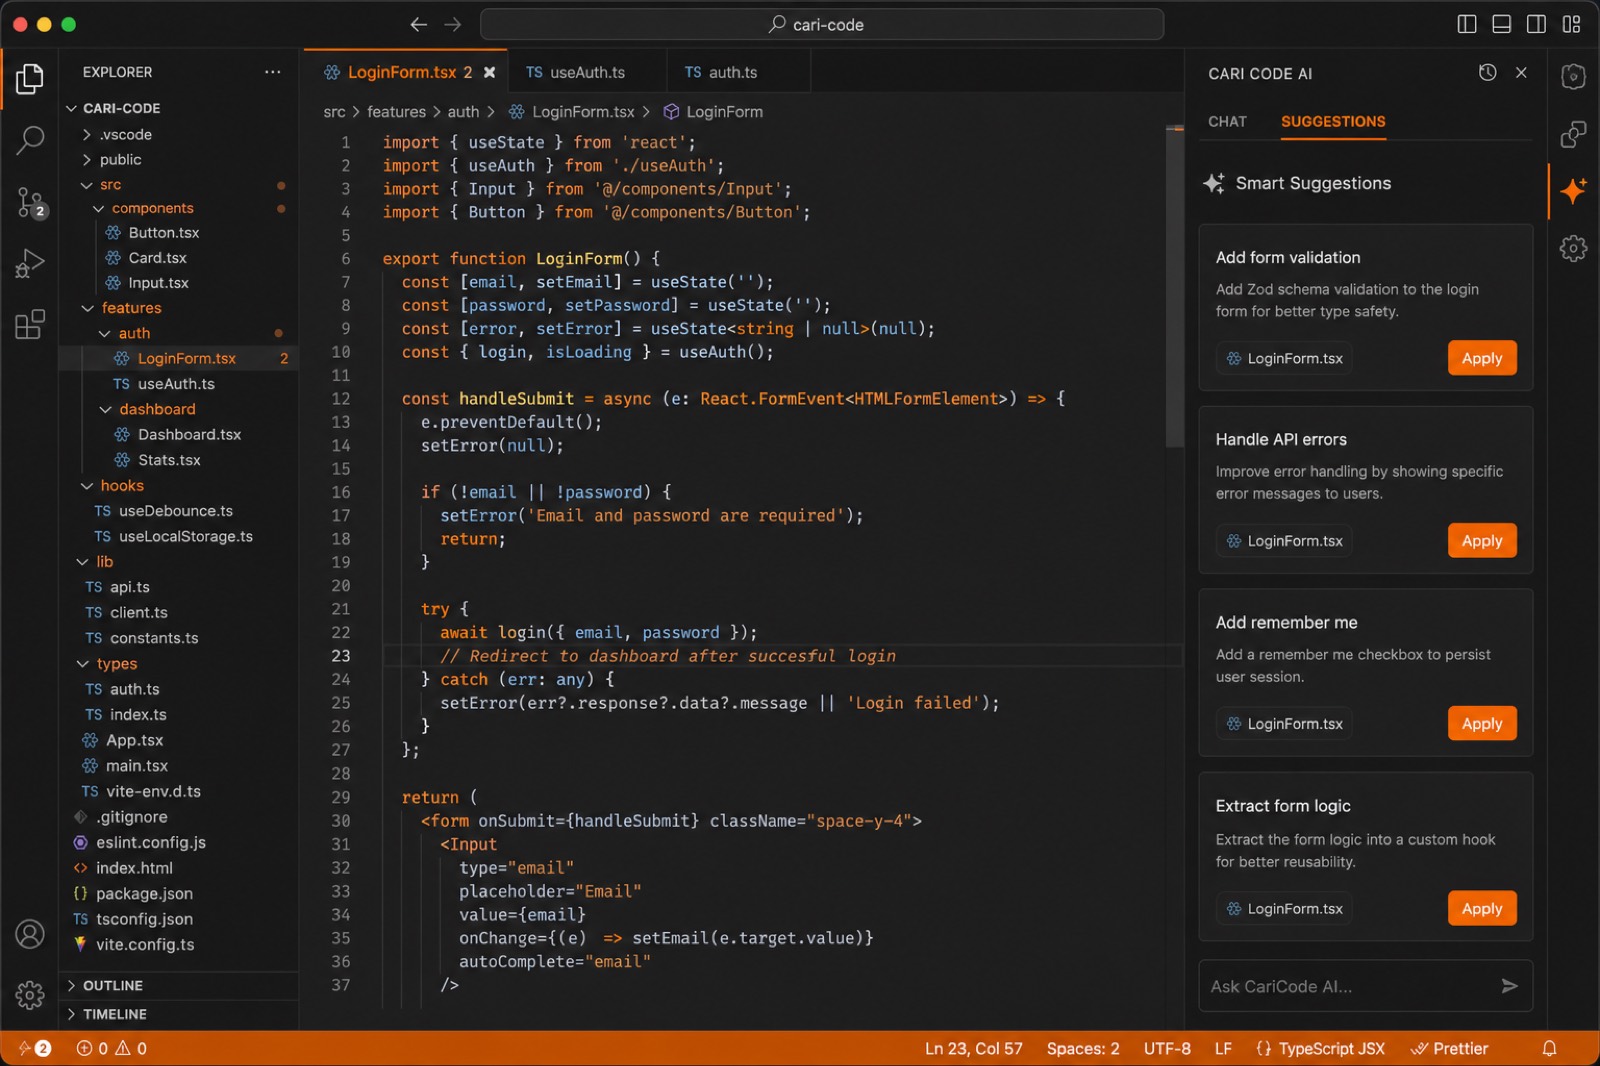This screenshot has width=1600, height=1066.
Task: Close the Cari Code AI panel
Action: click(x=1521, y=72)
